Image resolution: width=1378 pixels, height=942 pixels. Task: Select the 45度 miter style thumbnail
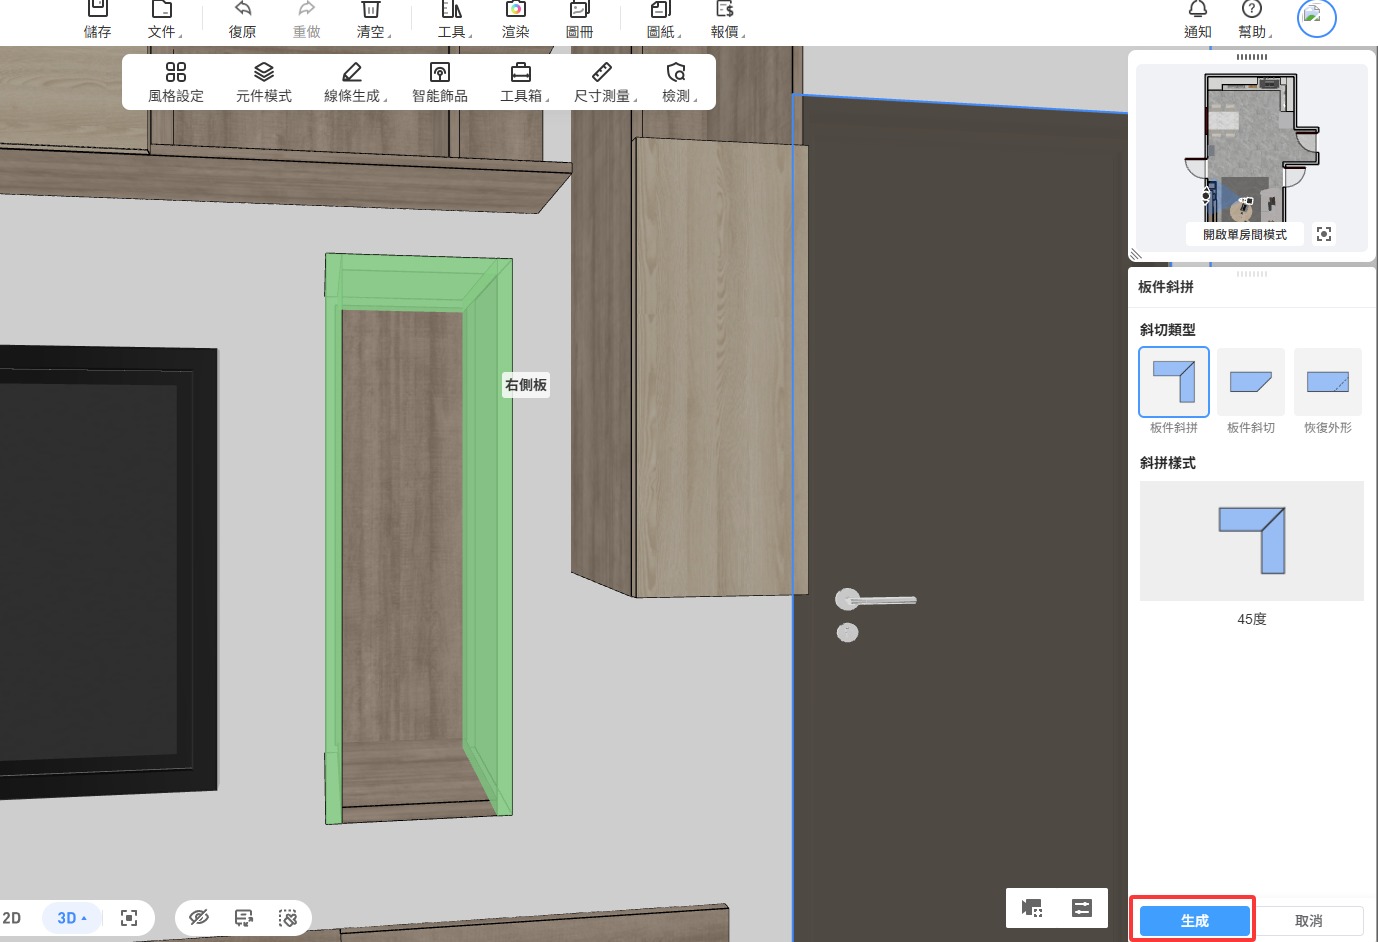point(1251,541)
